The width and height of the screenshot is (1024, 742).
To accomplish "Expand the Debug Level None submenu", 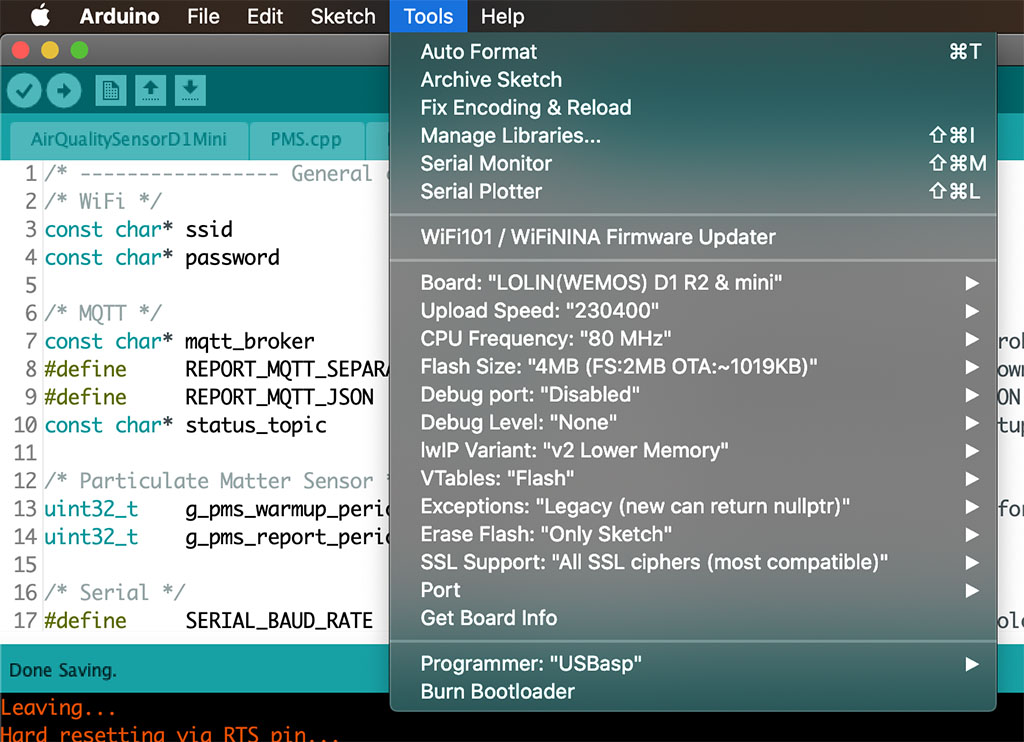I will tap(693, 423).
